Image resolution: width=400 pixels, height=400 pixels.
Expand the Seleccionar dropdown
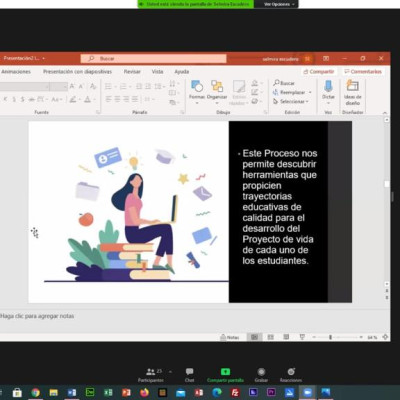(291, 101)
